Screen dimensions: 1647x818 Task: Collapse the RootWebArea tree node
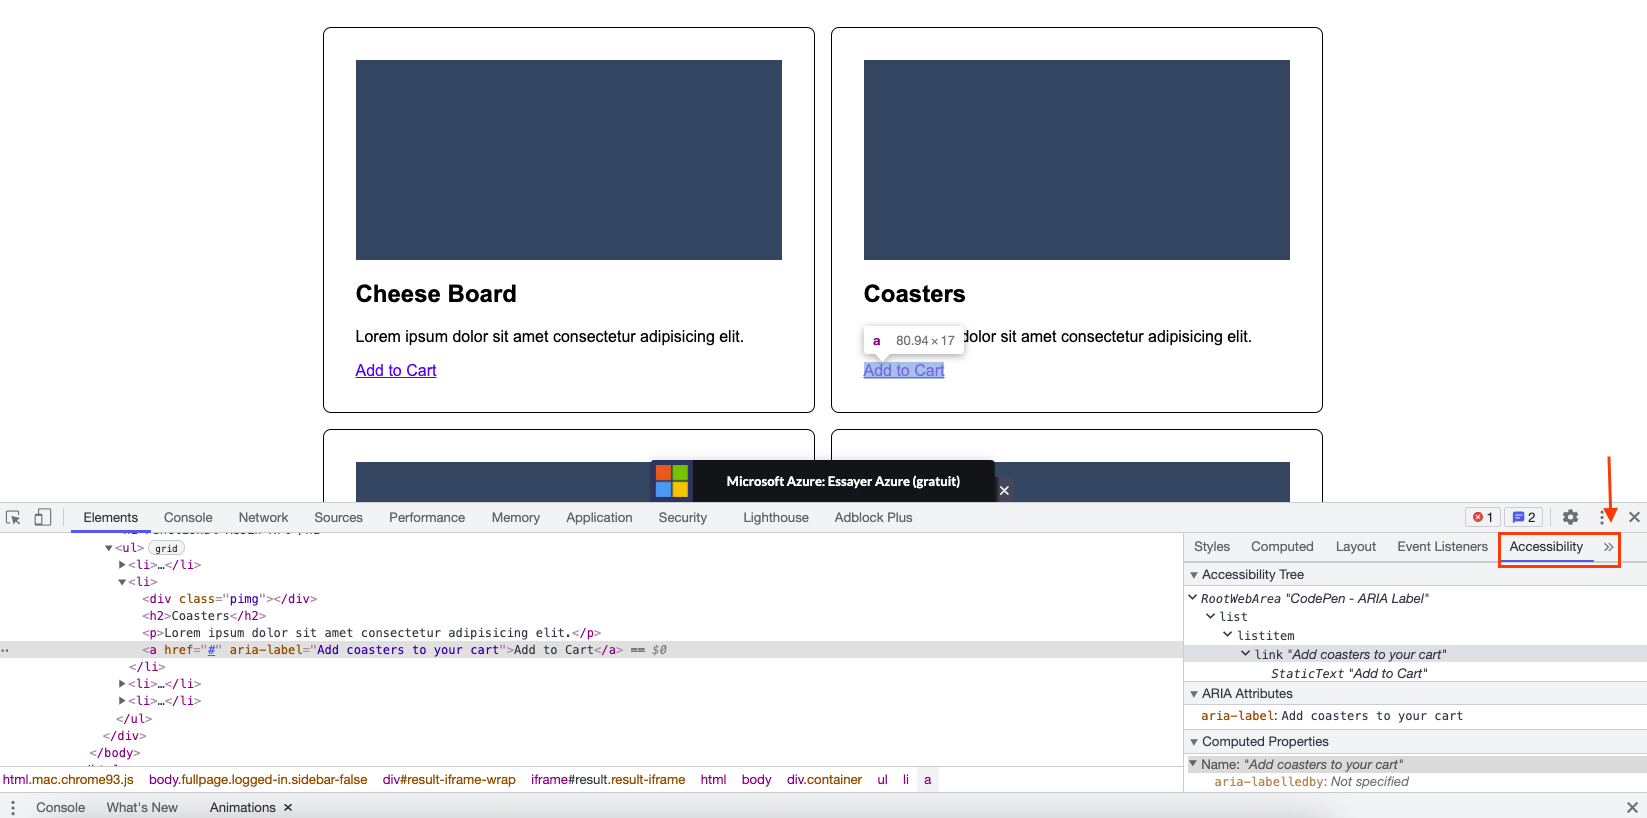coord(1193,598)
